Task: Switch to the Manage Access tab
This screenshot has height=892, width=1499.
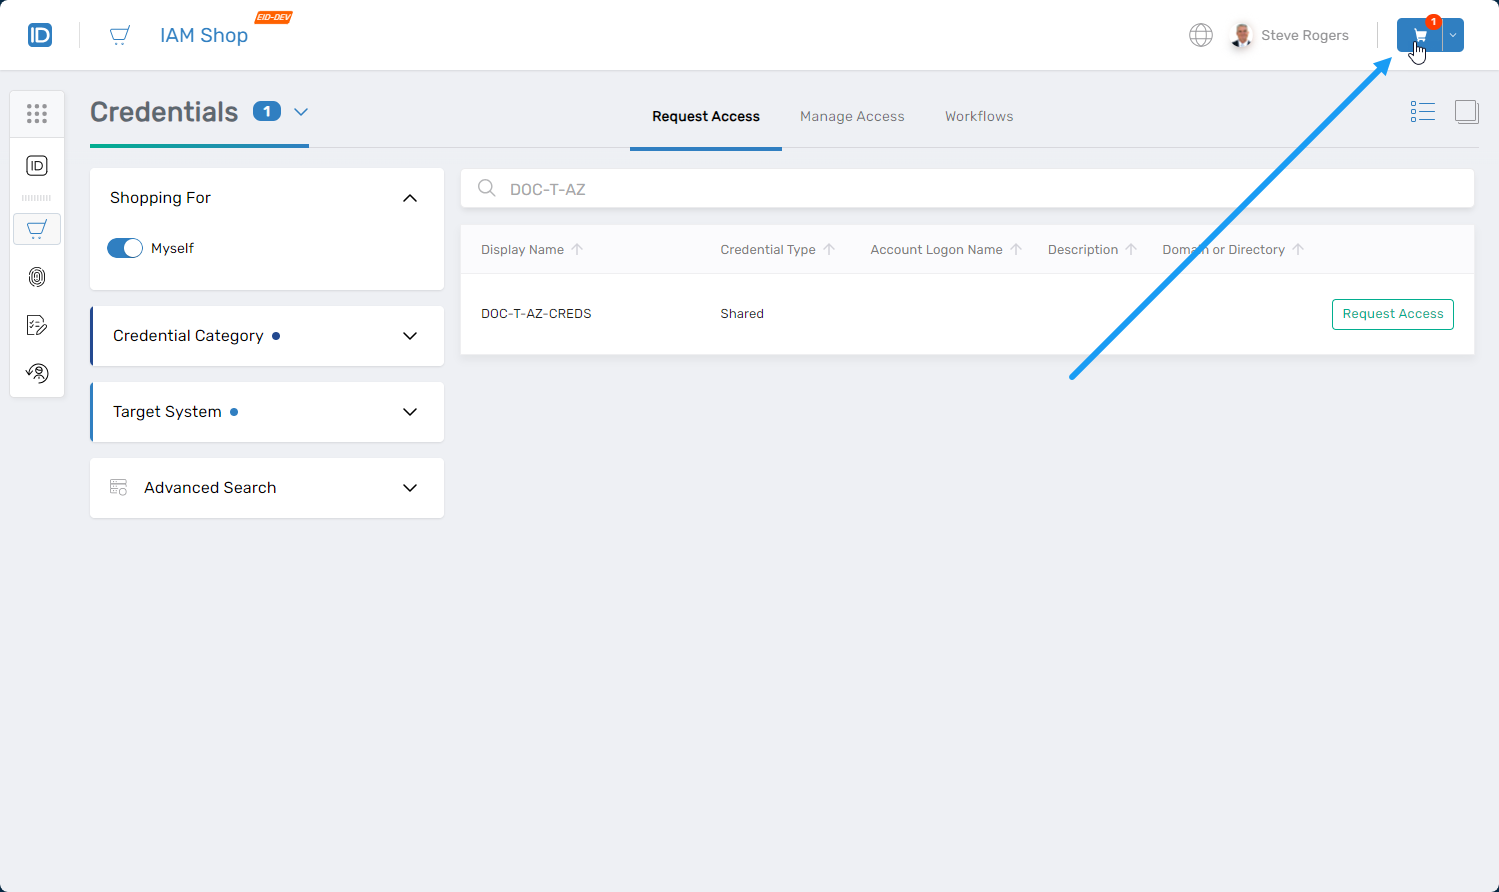Action: pyautogui.click(x=852, y=117)
